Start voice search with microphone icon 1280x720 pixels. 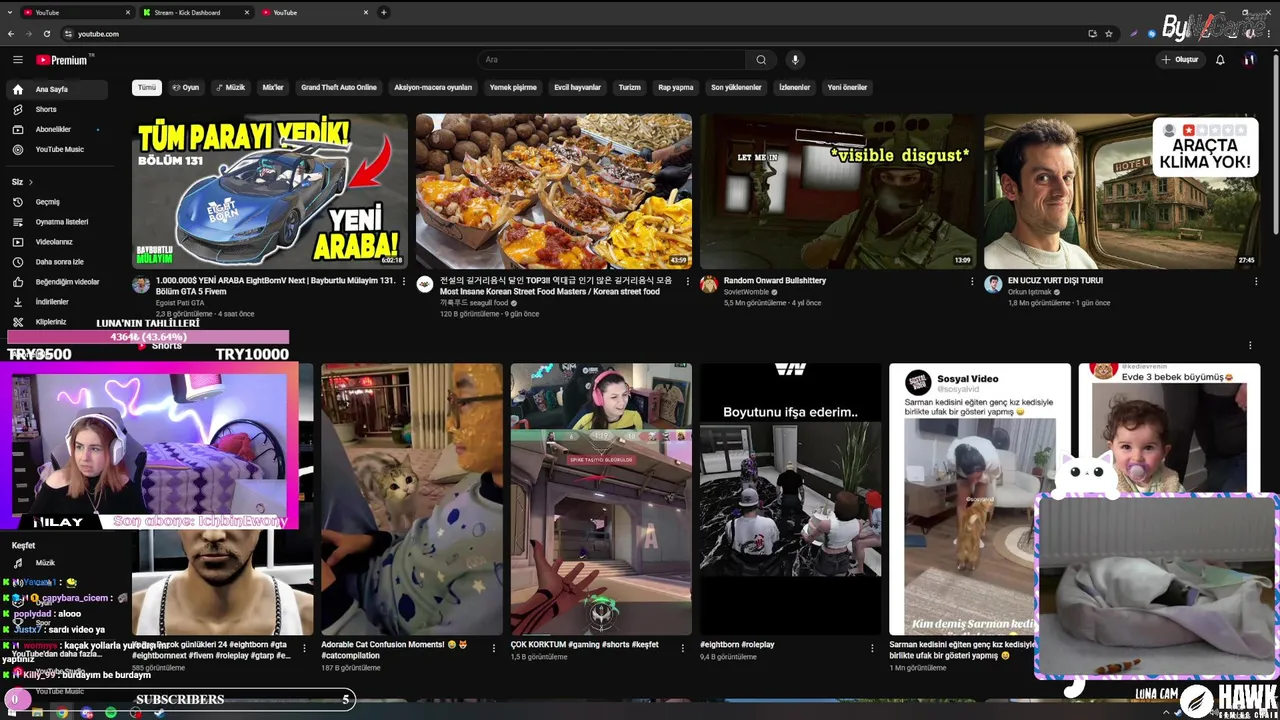[795, 60]
